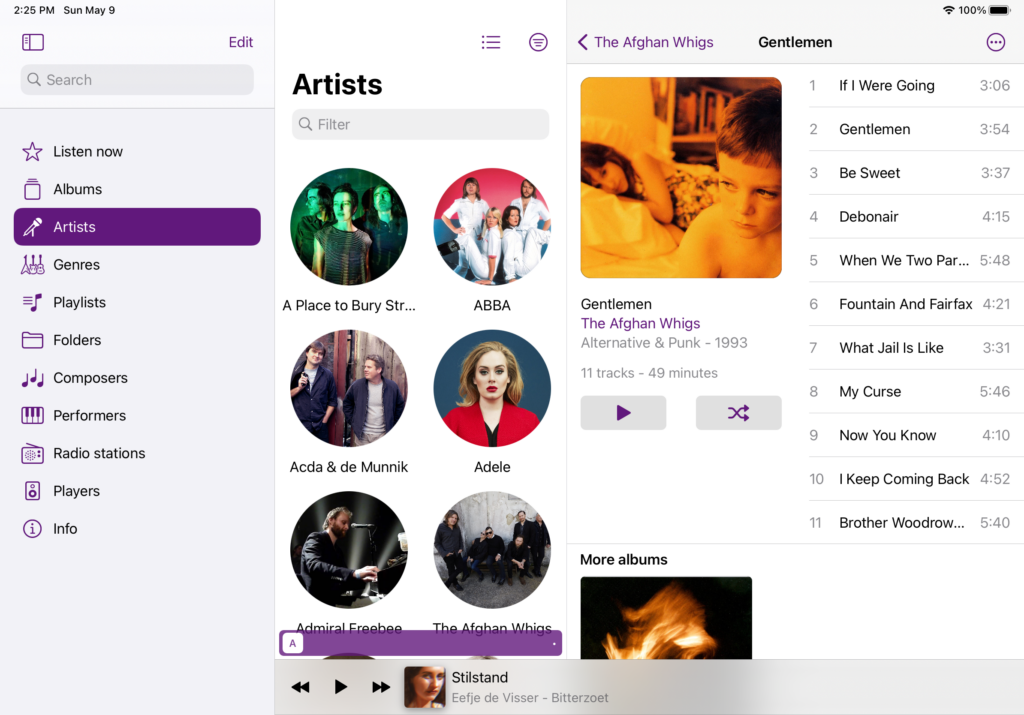
Task: Tap the 2:25 PM clock
Action: tap(34, 10)
